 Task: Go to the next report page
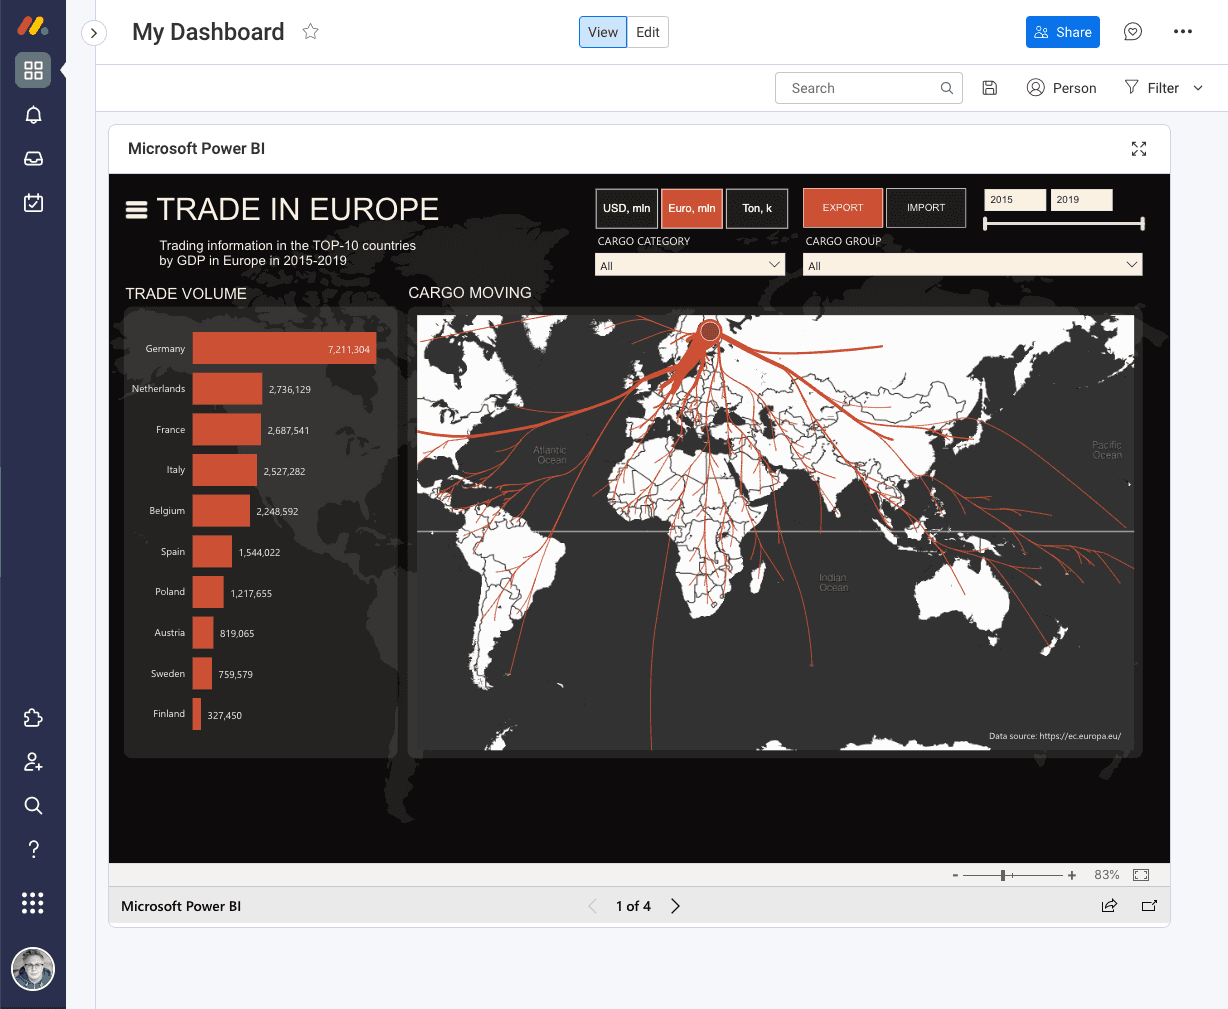[675, 906]
